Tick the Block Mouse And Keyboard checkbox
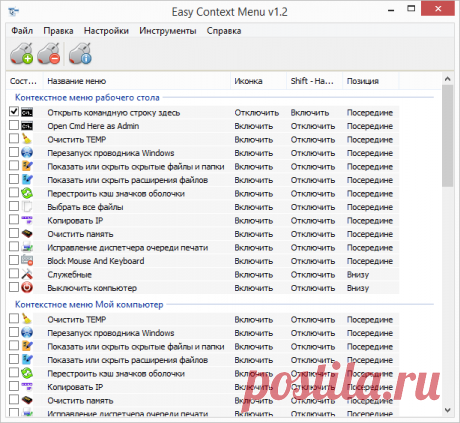The width and height of the screenshot is (460, 423). [x=14, y=260]
